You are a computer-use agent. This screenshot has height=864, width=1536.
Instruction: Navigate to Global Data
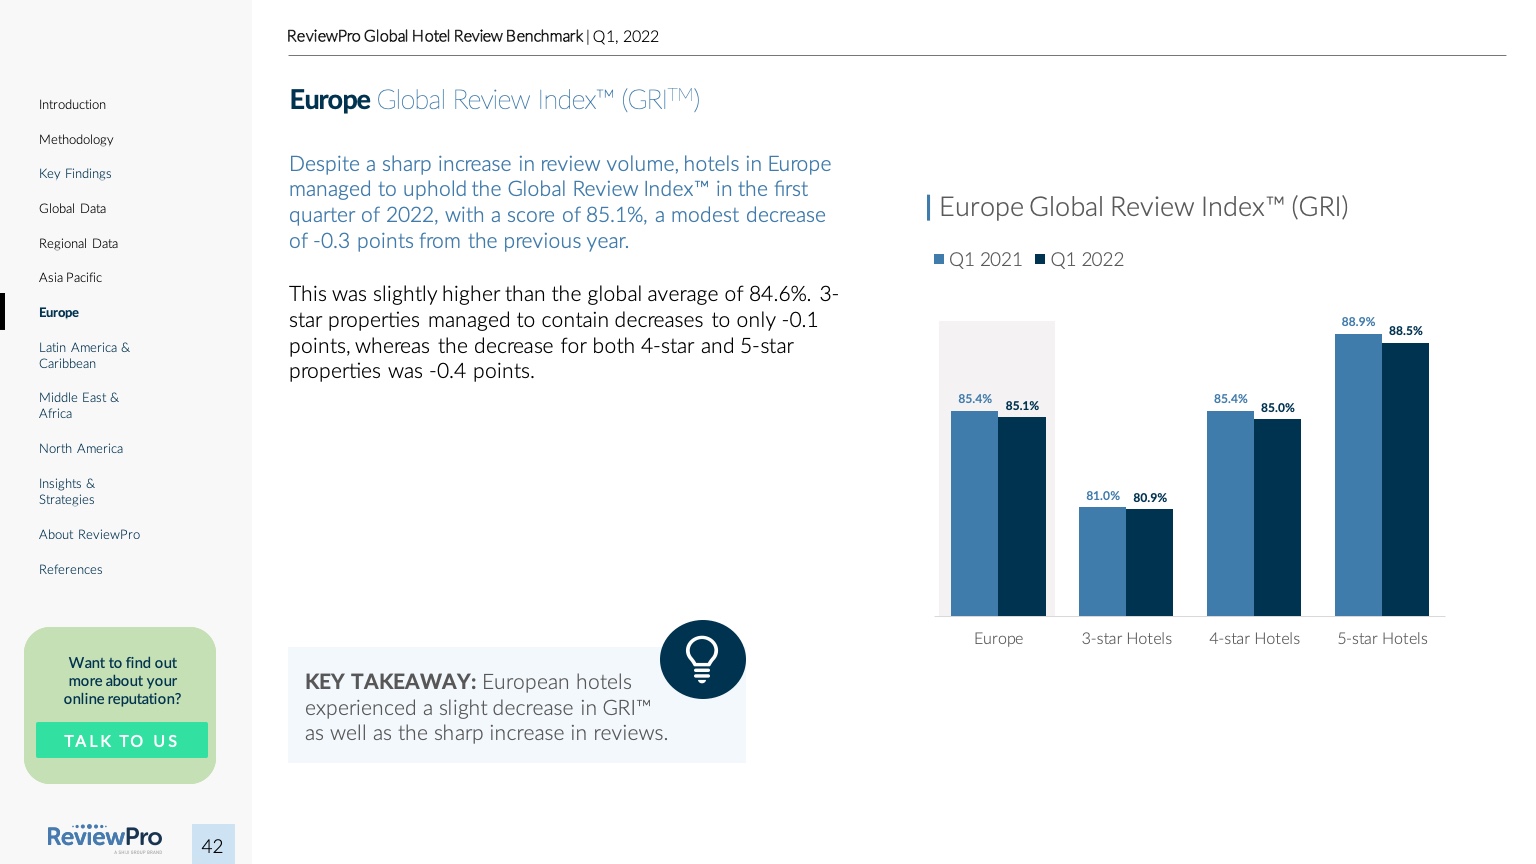click(72, 209)
